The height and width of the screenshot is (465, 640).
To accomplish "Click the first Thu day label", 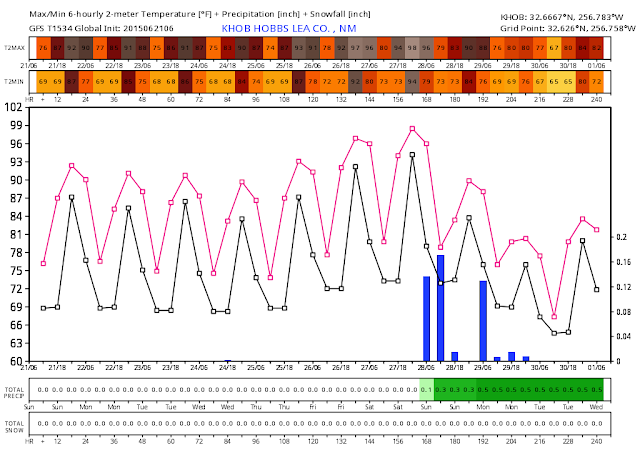I will click(256, 407).
